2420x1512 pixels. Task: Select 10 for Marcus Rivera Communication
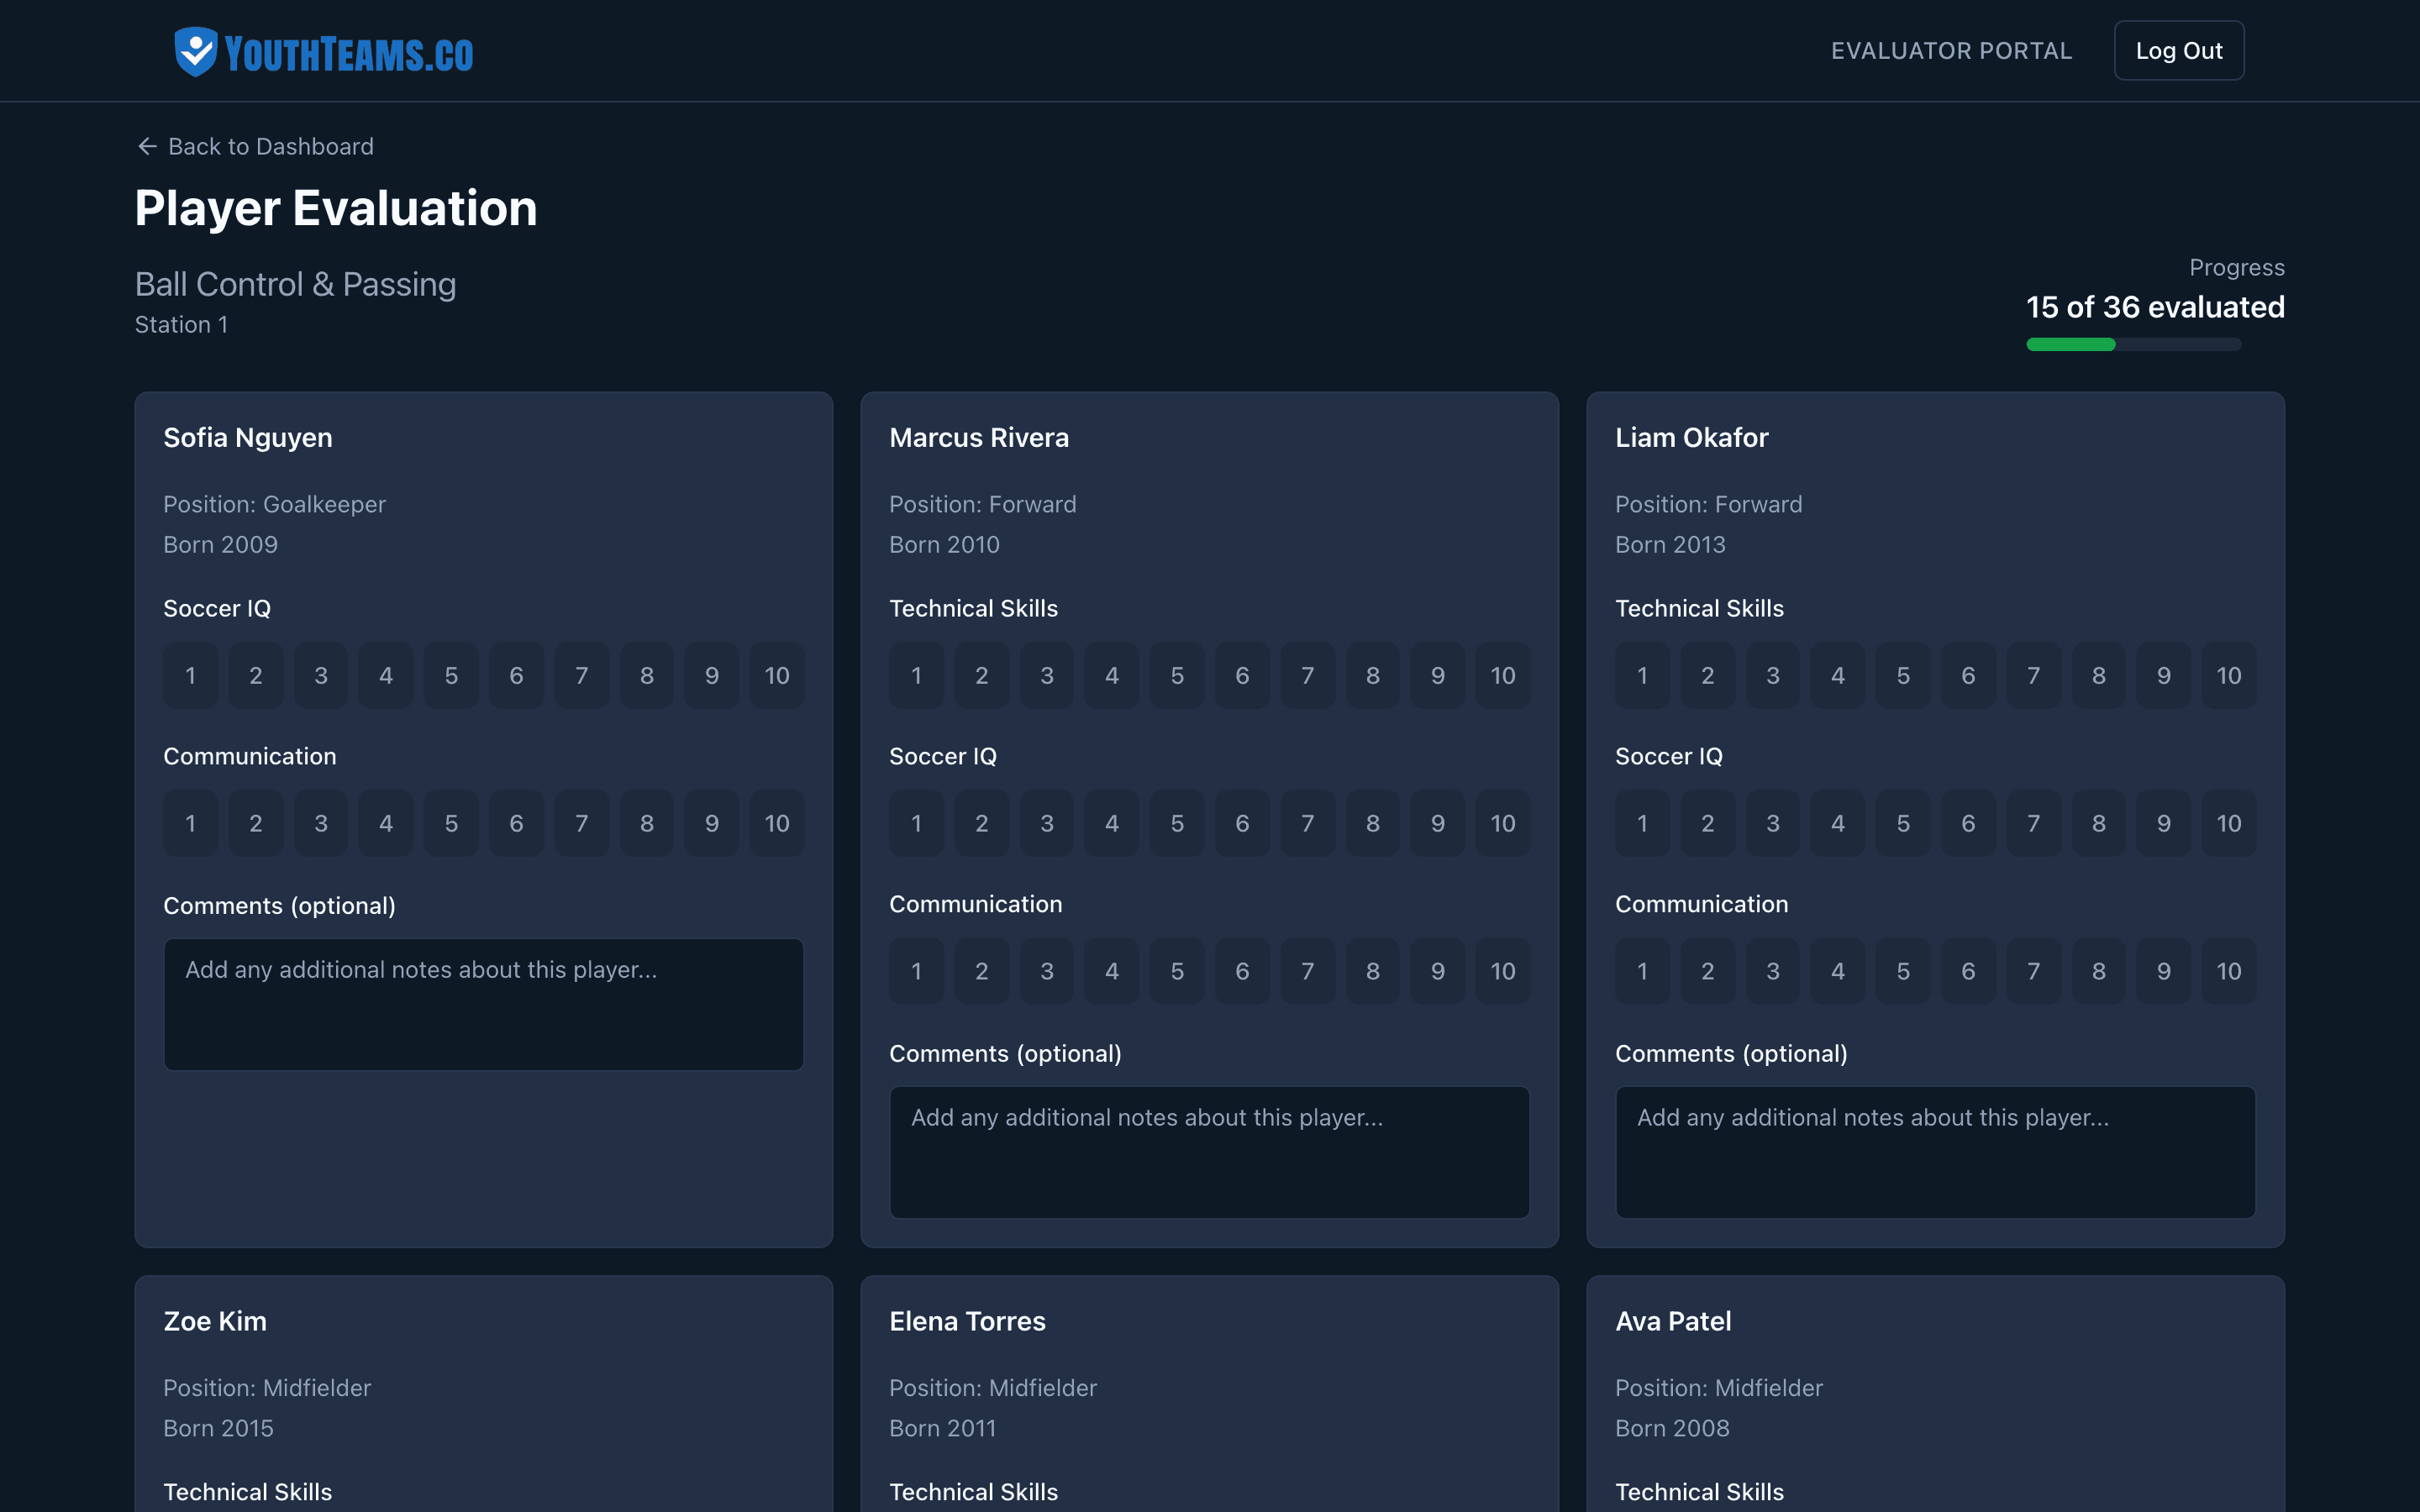click(1502, 972)
